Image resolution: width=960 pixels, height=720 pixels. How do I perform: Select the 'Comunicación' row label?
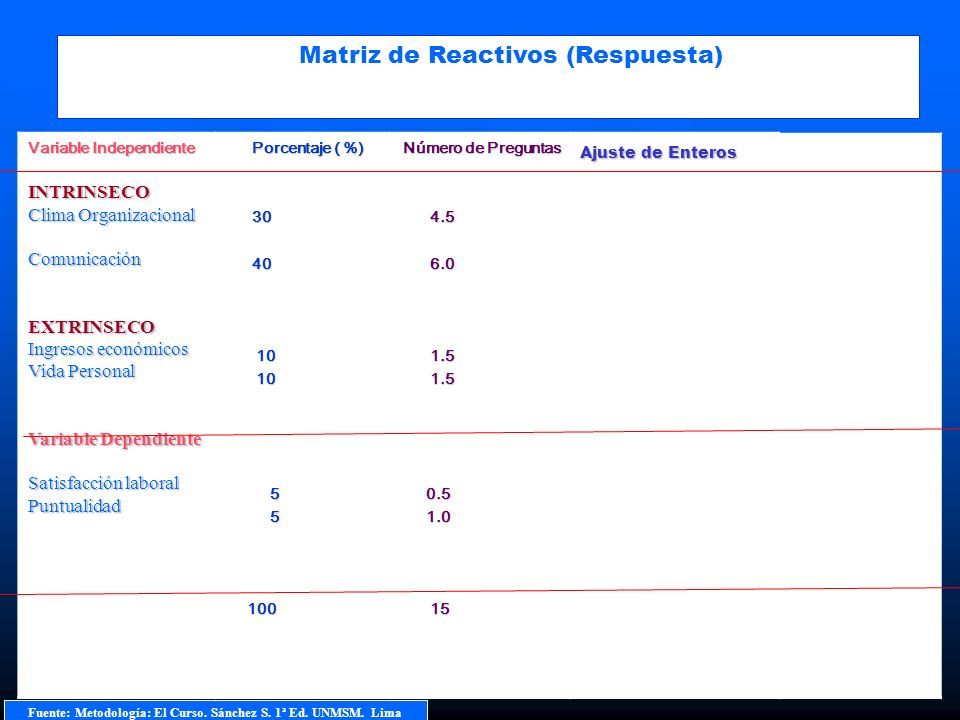point(84,260)
